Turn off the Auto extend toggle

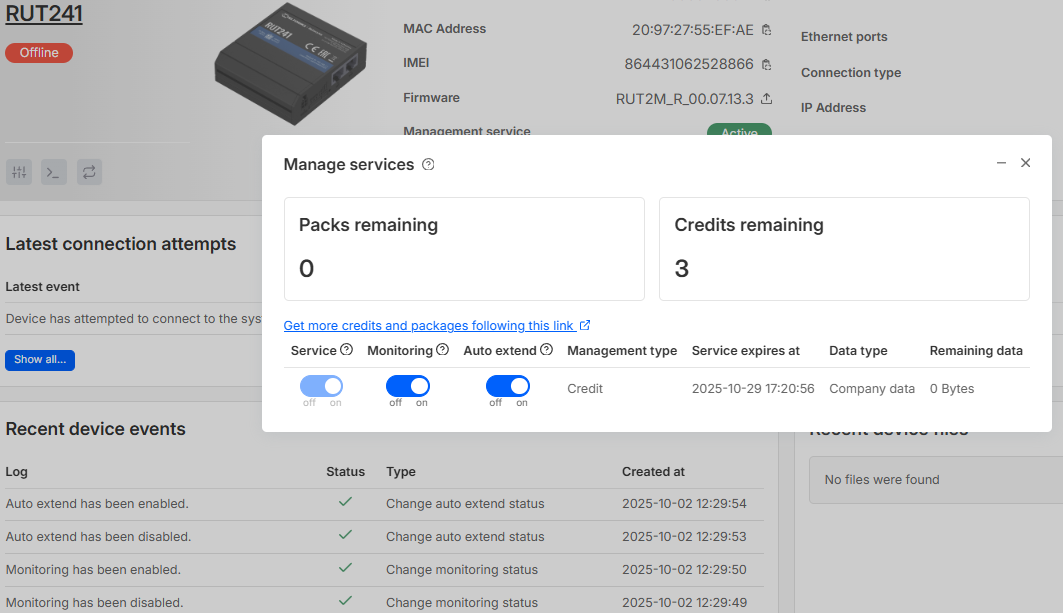point(508,386)
